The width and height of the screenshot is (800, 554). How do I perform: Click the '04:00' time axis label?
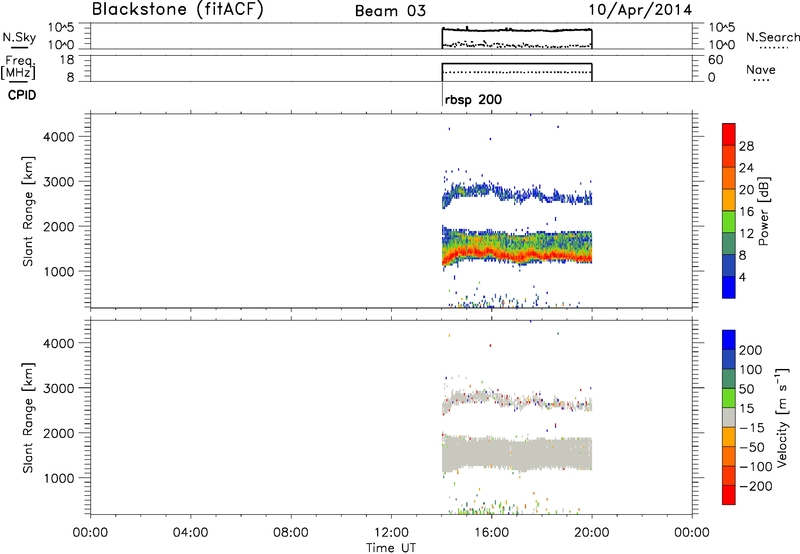click(191, 533)
